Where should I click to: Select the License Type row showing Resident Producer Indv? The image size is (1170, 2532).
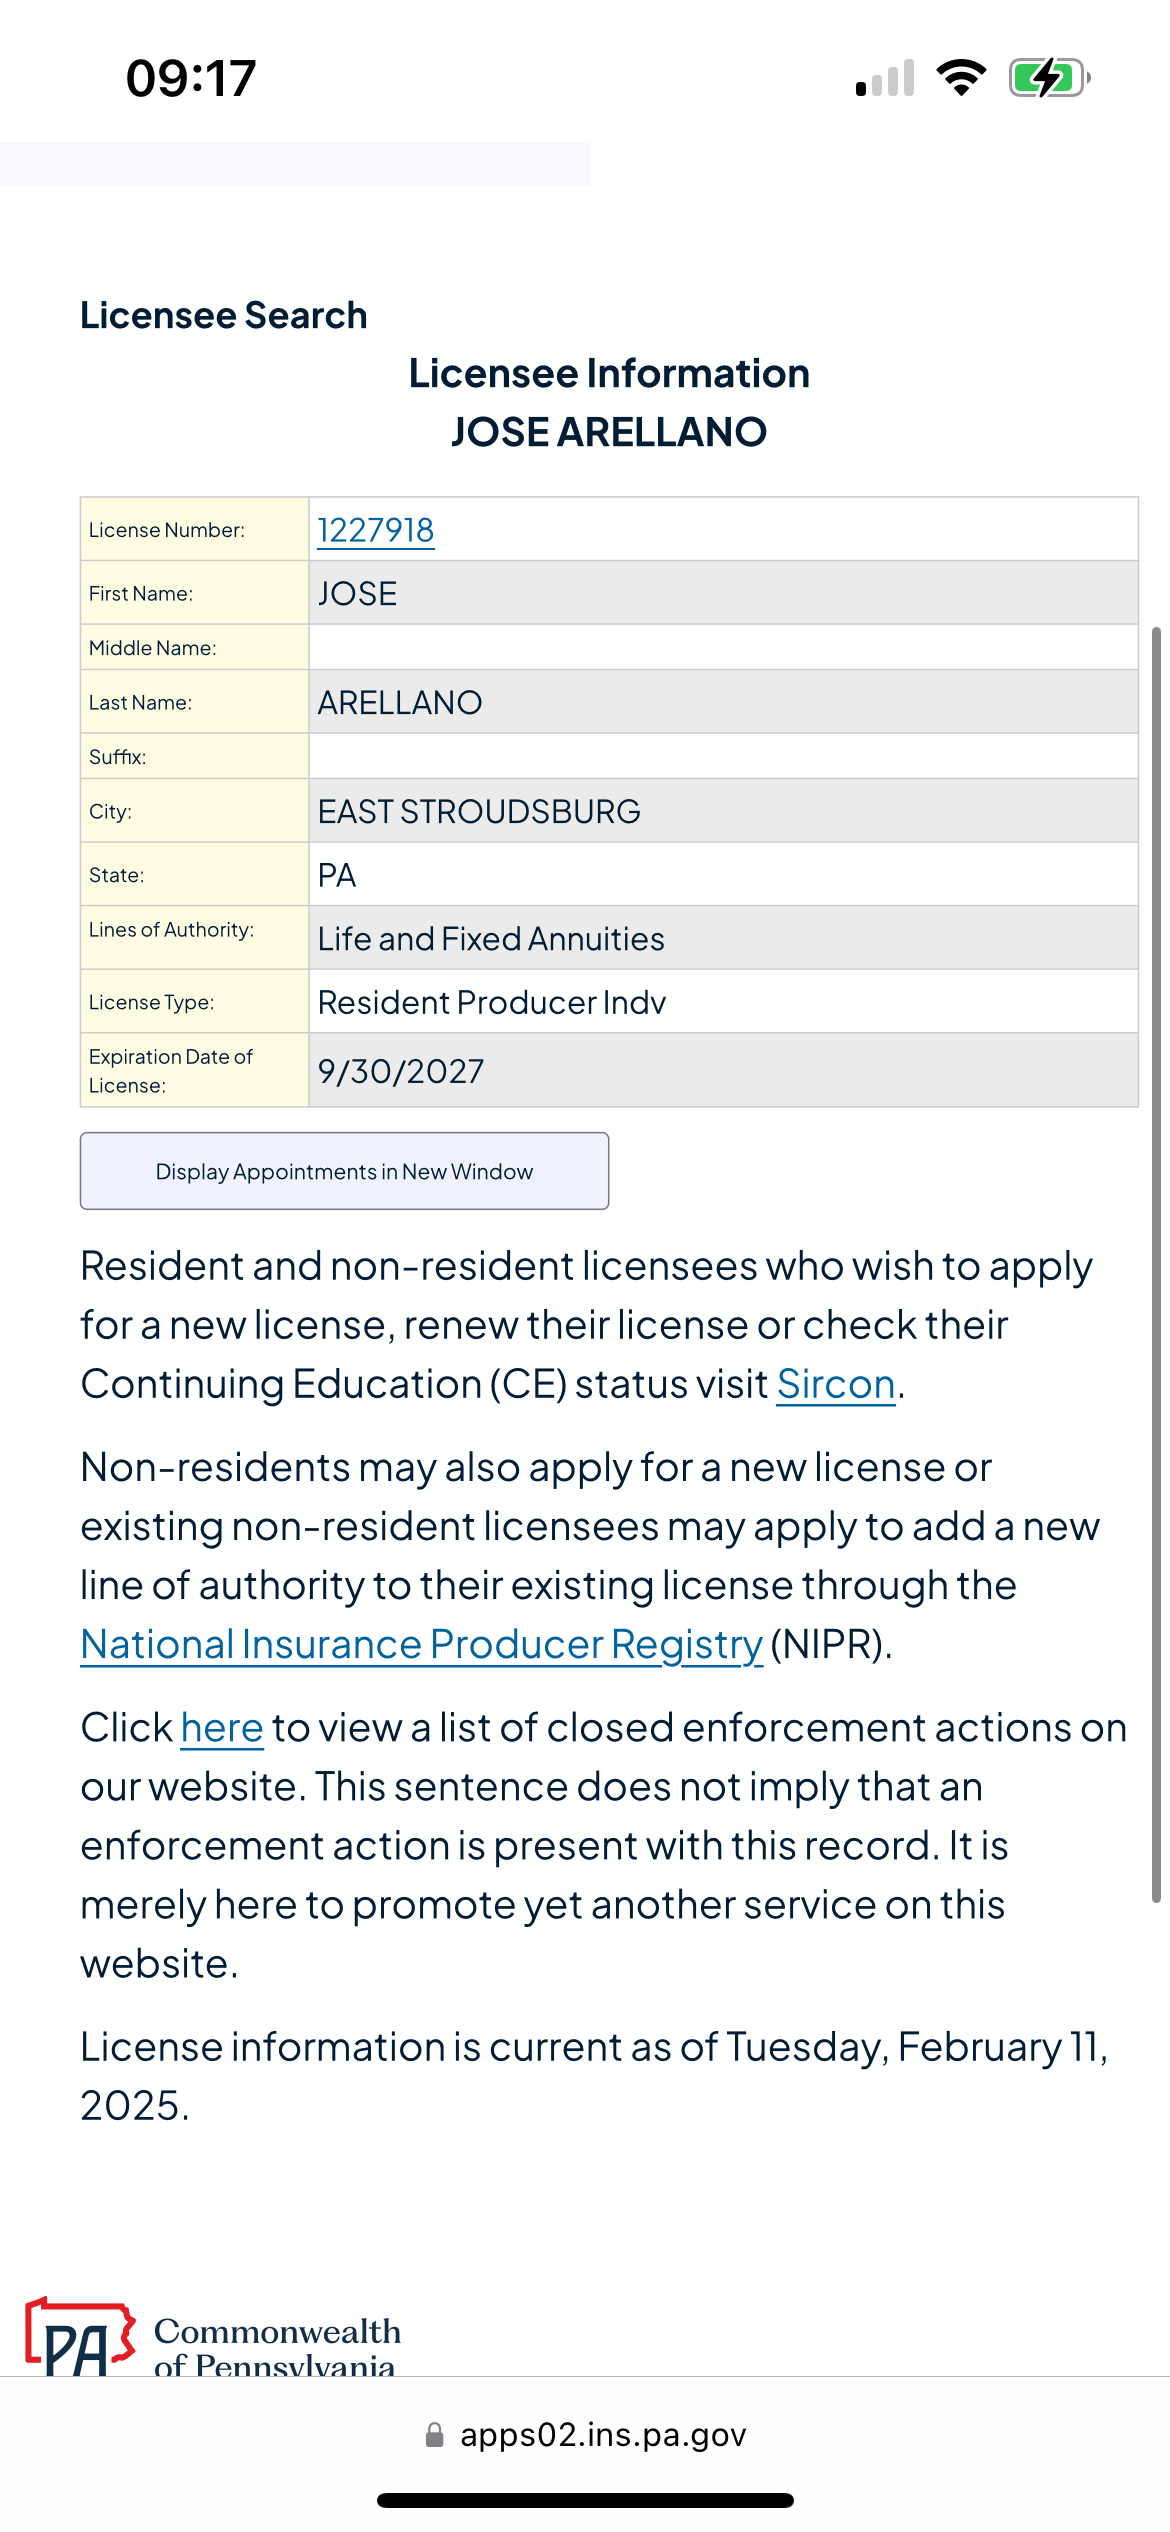pyautogui.click(x=492, y=1001)
